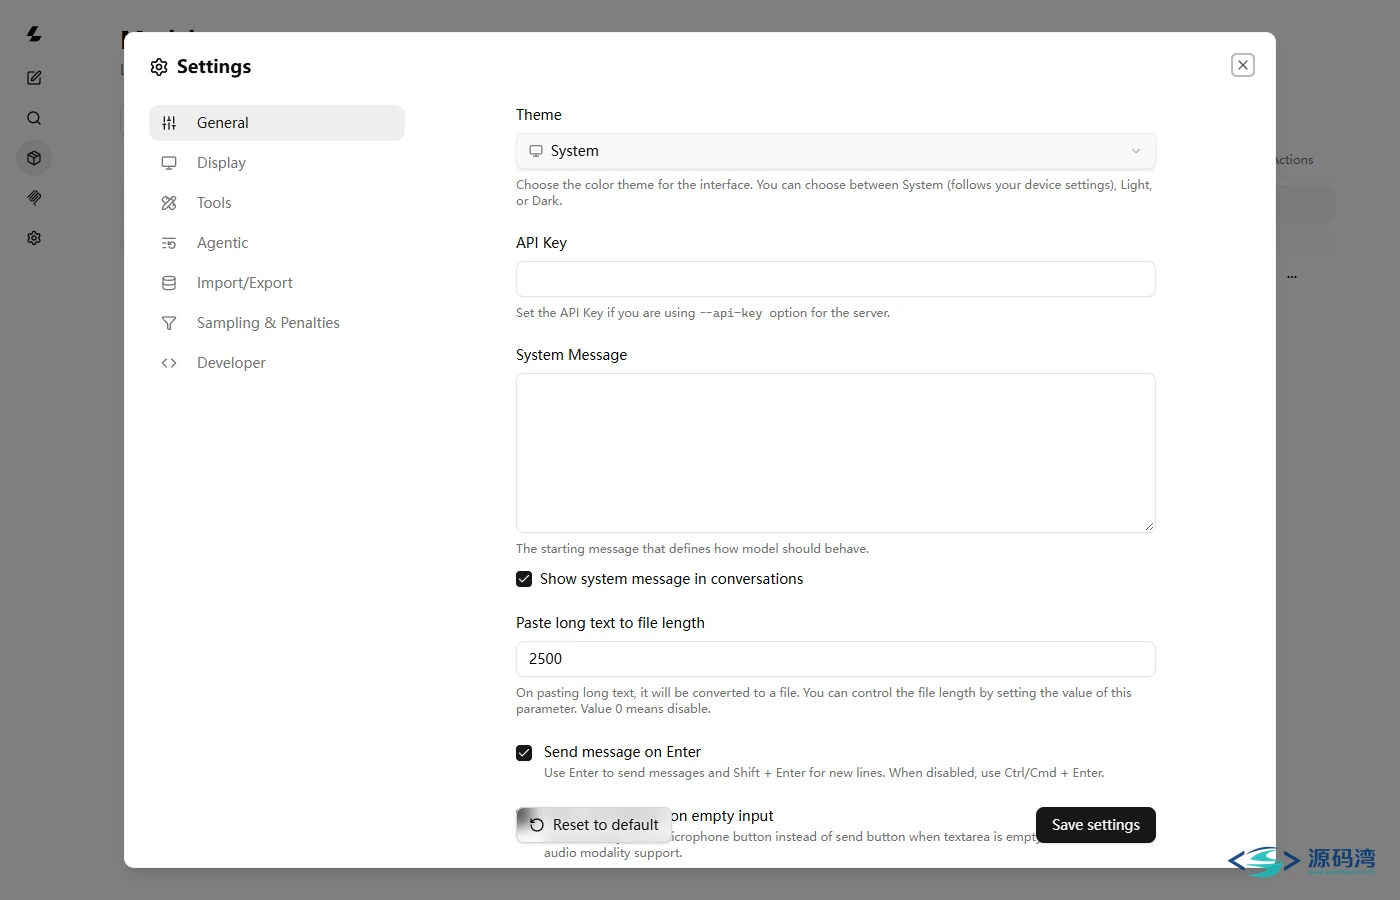Focus the API Key input field

tap(836, 279)
